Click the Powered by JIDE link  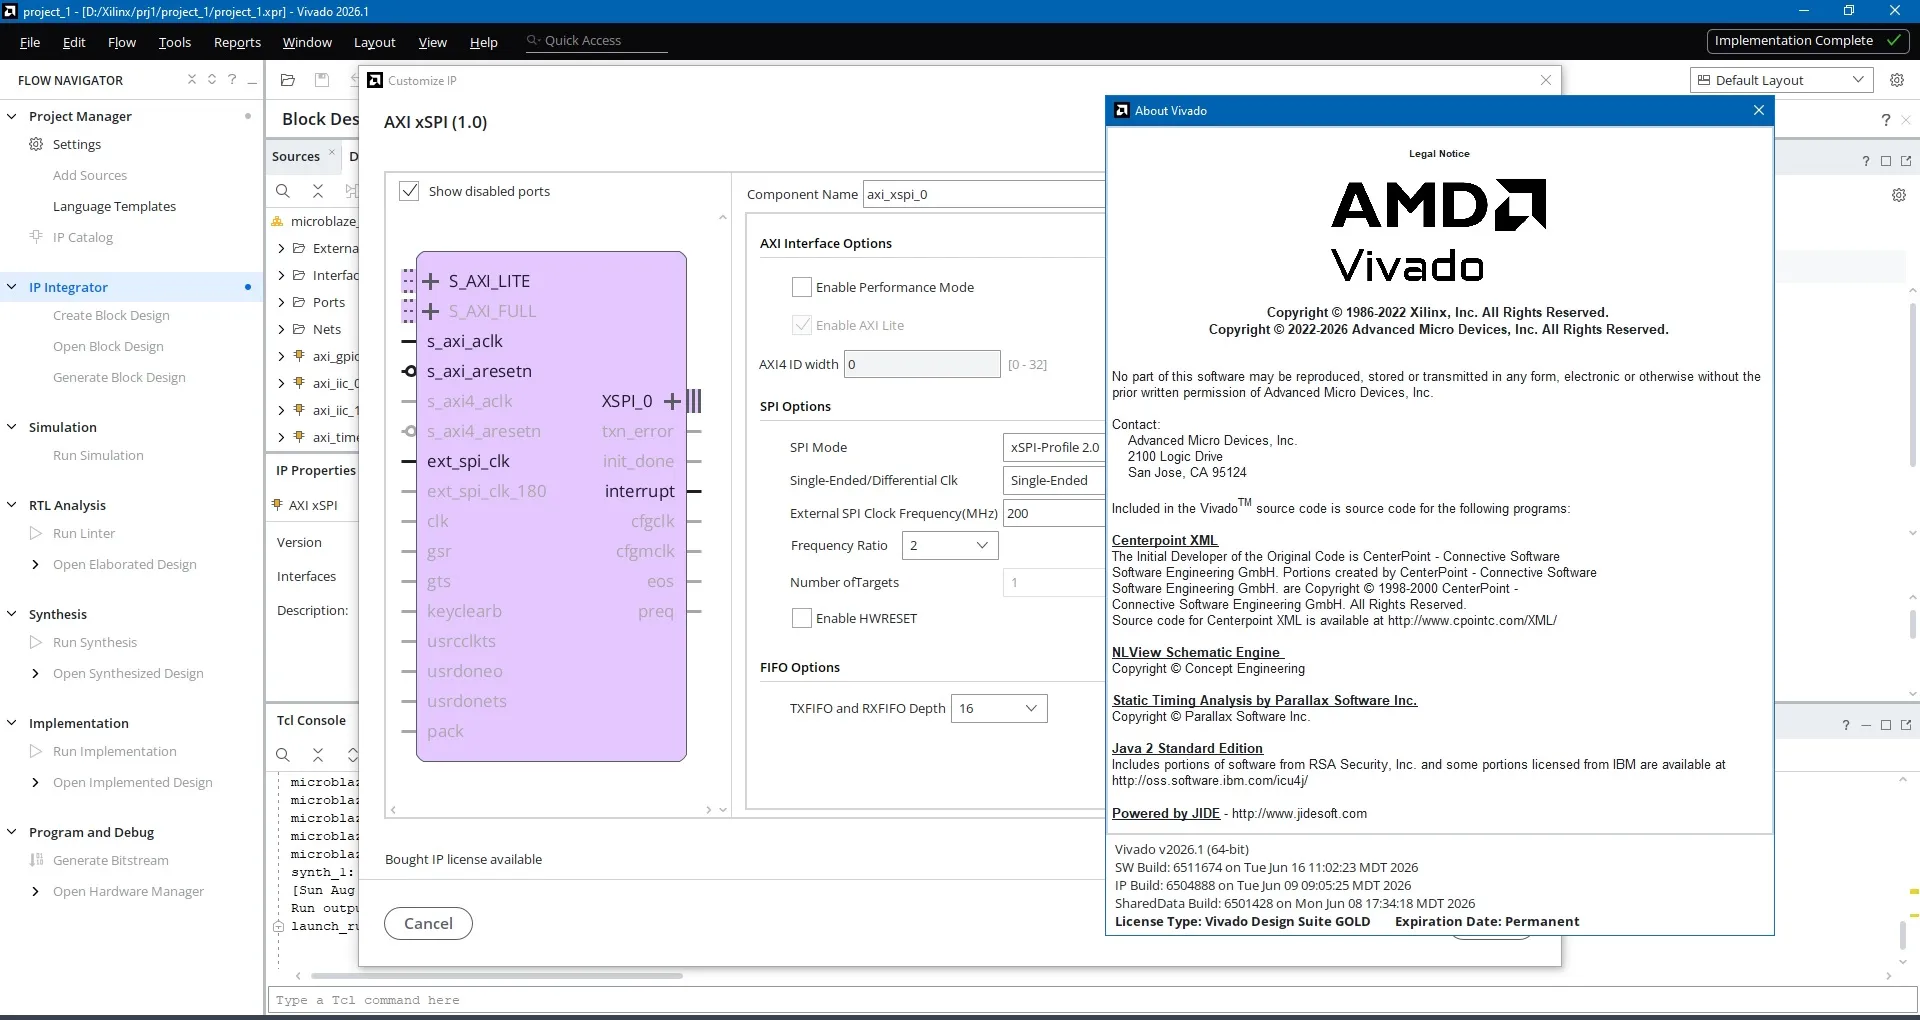[x=1166, y=813]
